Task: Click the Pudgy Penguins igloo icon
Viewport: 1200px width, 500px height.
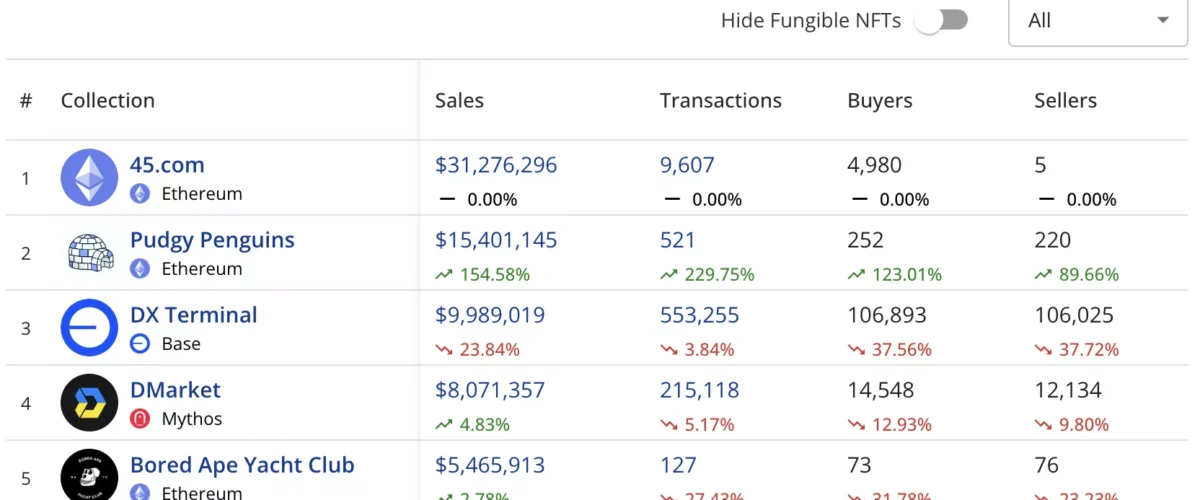Action: pyautogui.click(x=89, y=253)
